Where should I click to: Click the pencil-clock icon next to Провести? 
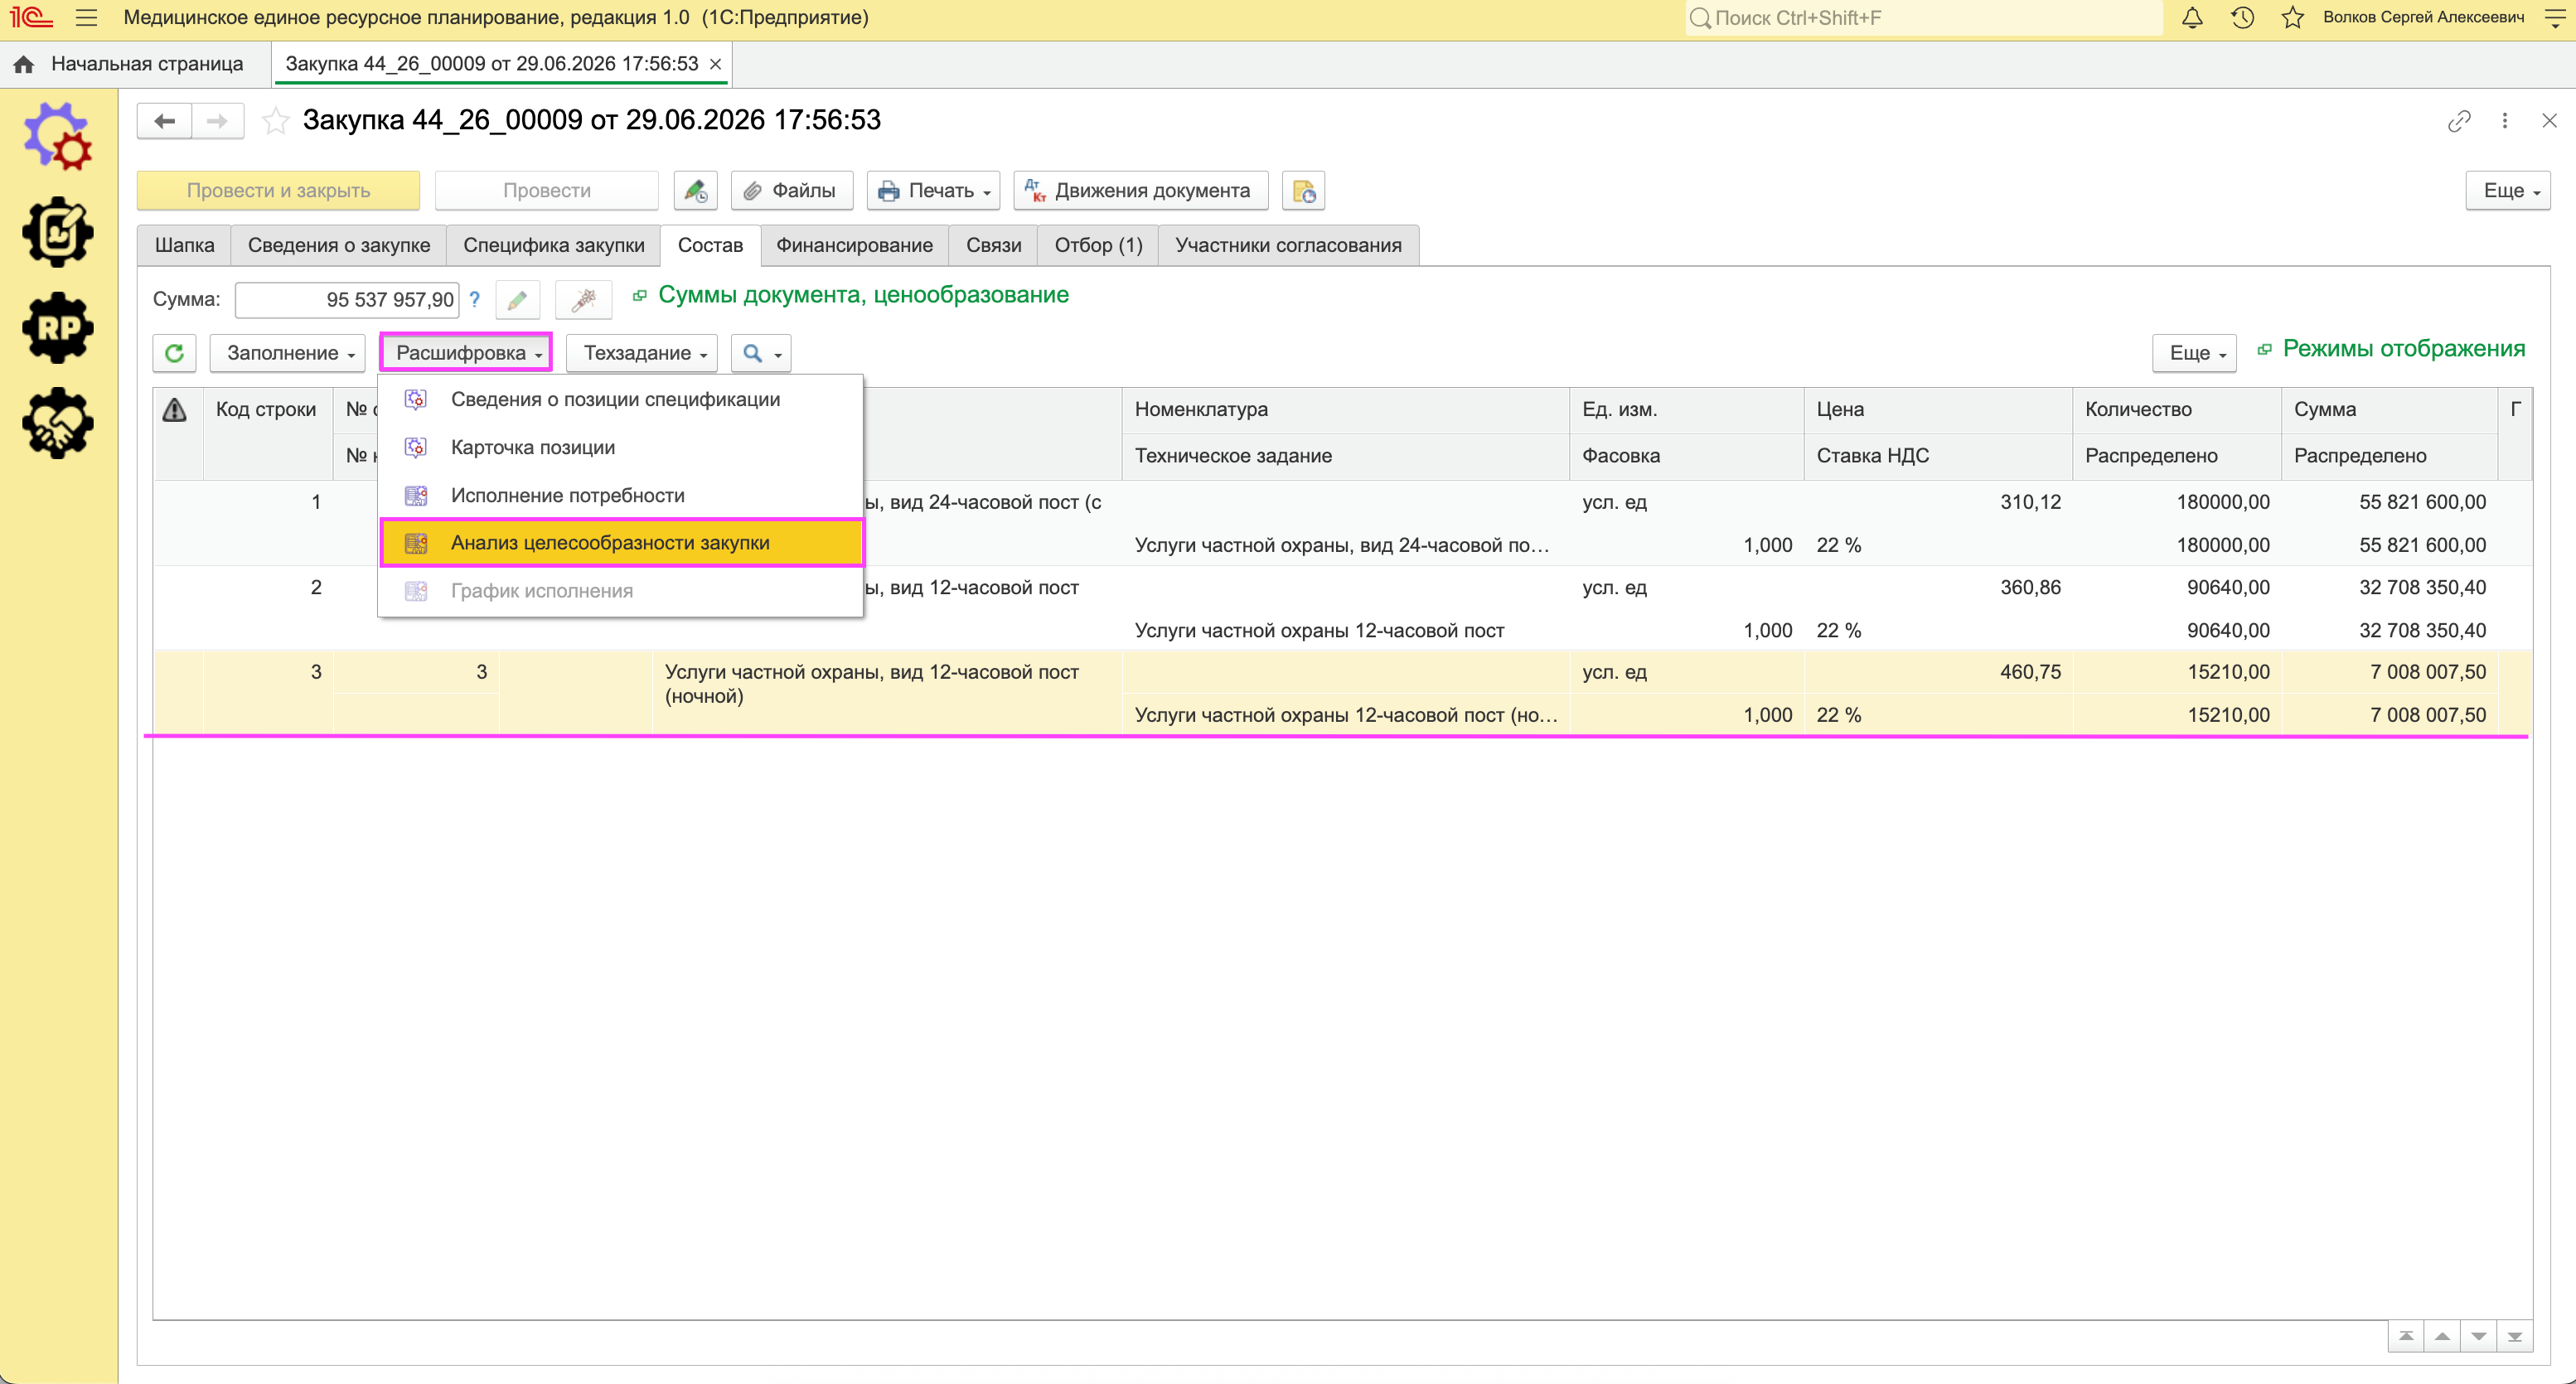point(695,190)
